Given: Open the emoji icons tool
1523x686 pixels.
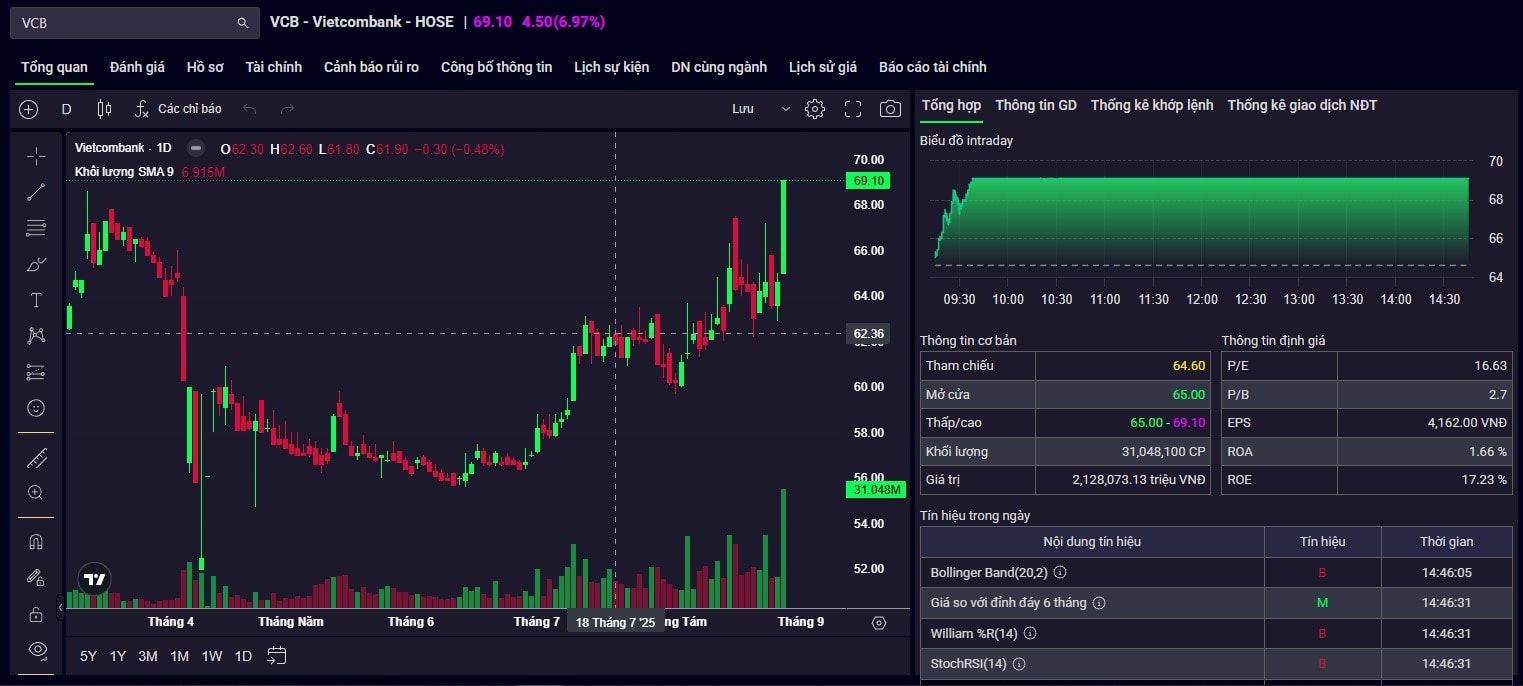Looking at the screenshot, I should pyautogui.click(x=36, y=408).
